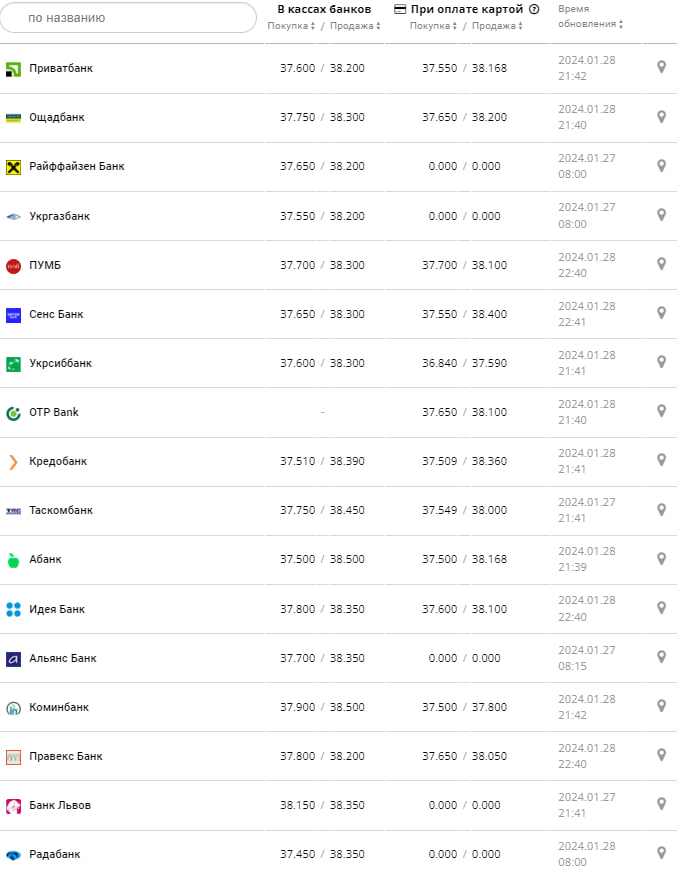Sort table by Время обновления
The image size is (677, 872).
589,17
